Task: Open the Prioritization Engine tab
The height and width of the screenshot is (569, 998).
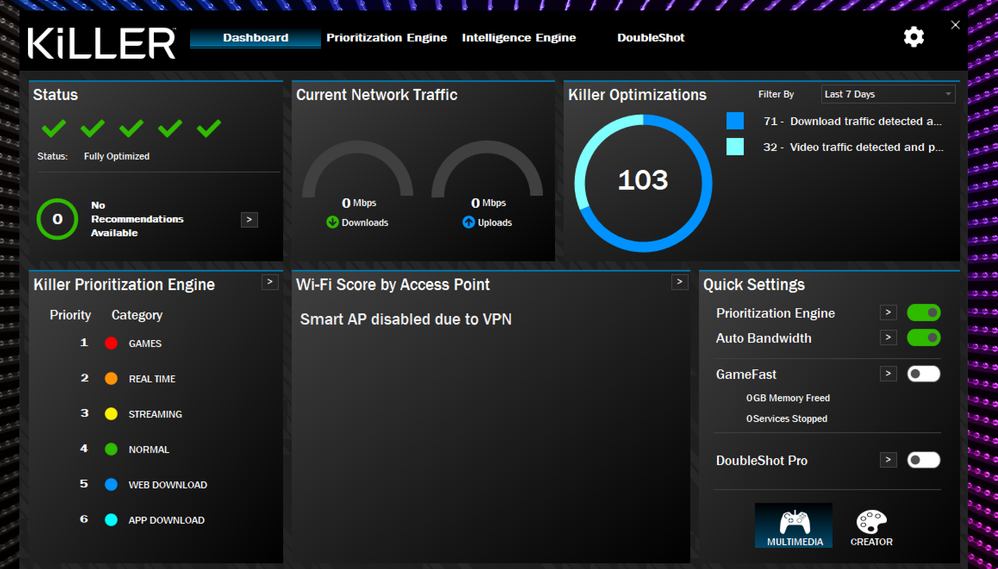Action: click(x=386, y=38)
